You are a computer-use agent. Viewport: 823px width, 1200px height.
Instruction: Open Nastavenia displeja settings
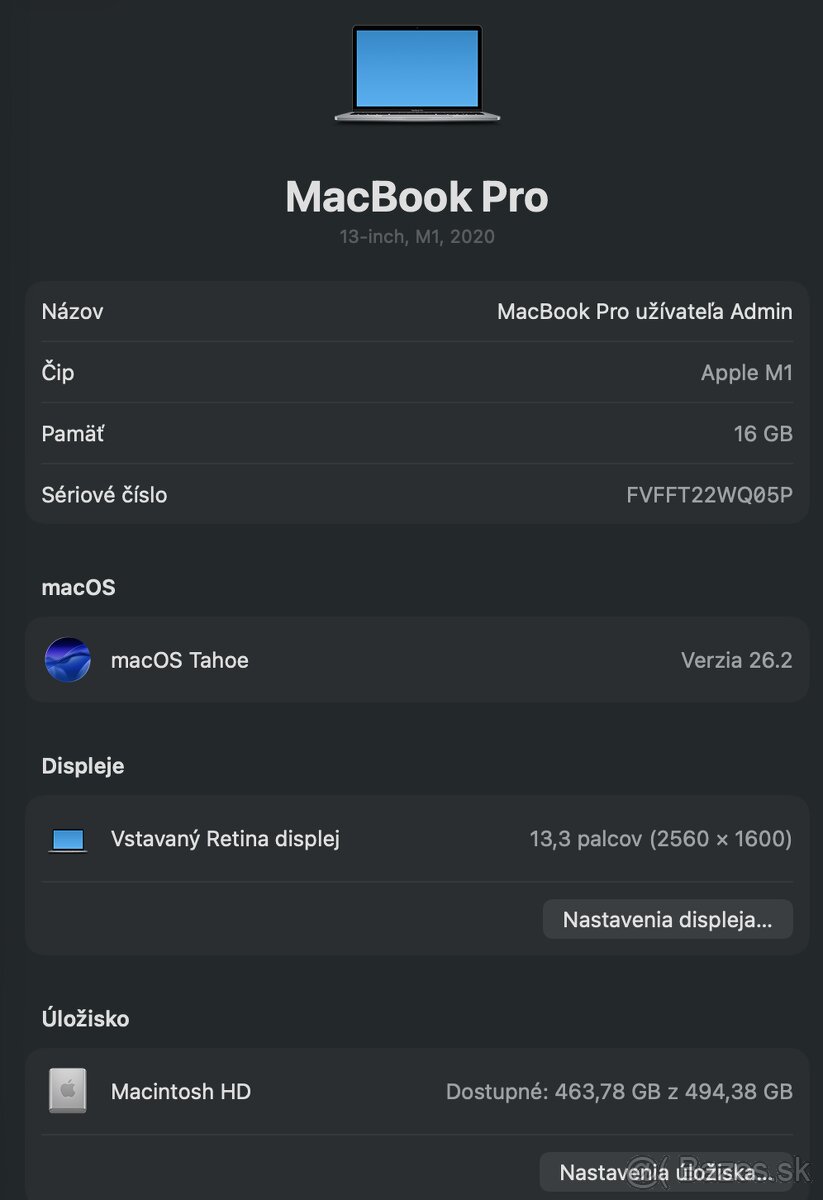(667, 918)
